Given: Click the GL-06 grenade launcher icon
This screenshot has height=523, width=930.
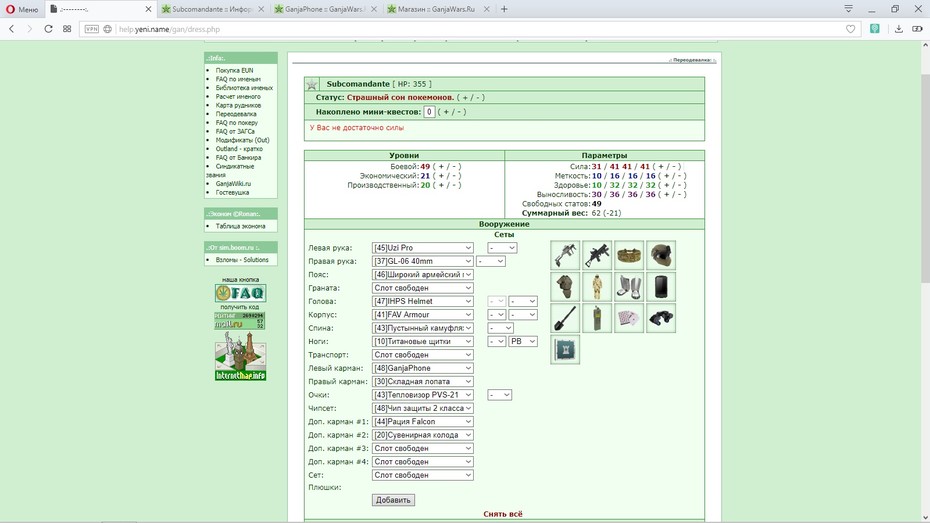Looking at the screenshot, I should coord(597,256).
